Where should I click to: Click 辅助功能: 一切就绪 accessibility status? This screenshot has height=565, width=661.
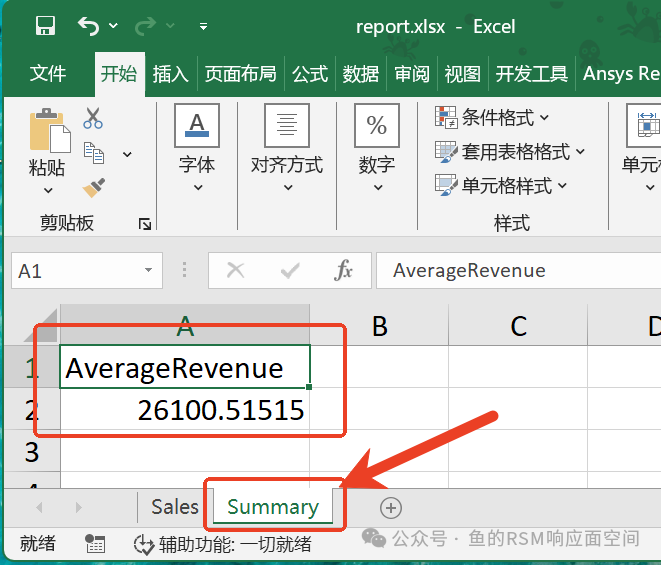223,544
